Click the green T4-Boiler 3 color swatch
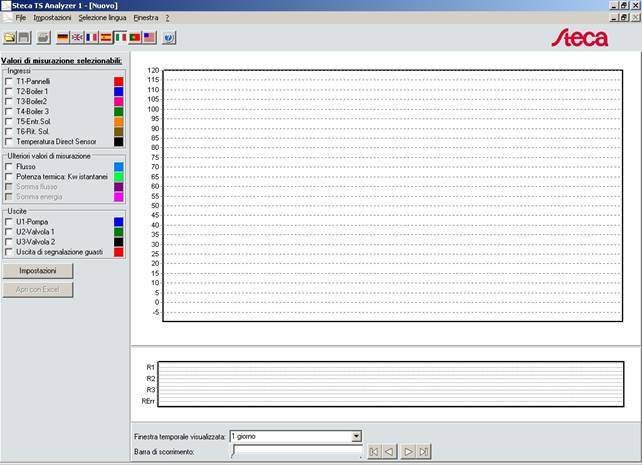 [118, 111]
